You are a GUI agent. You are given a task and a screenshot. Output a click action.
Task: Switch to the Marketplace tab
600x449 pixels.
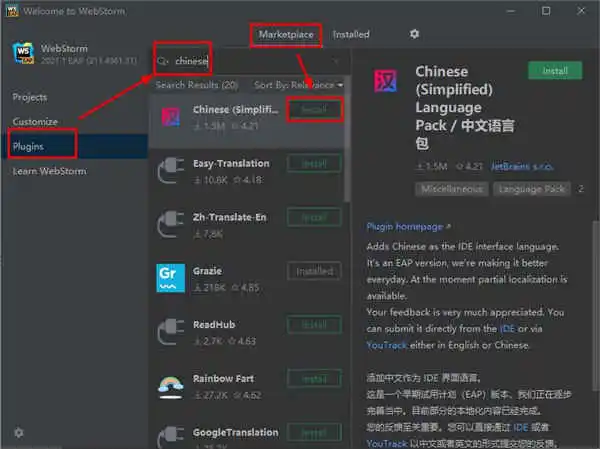pyautogui.click(x=286, y=34)
